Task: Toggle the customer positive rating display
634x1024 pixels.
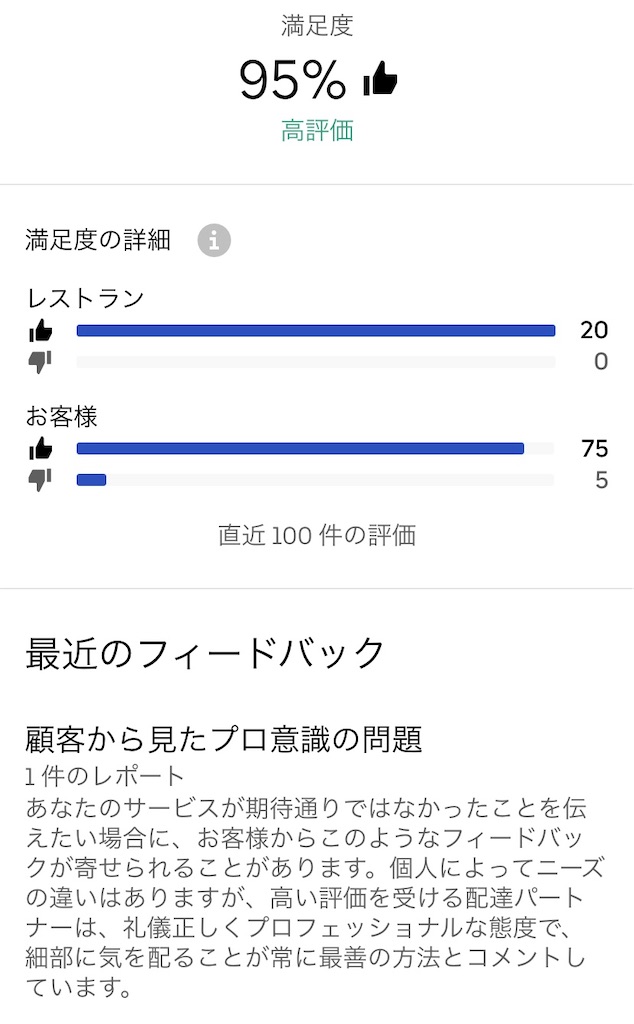Action: click(x=300, y=448)
